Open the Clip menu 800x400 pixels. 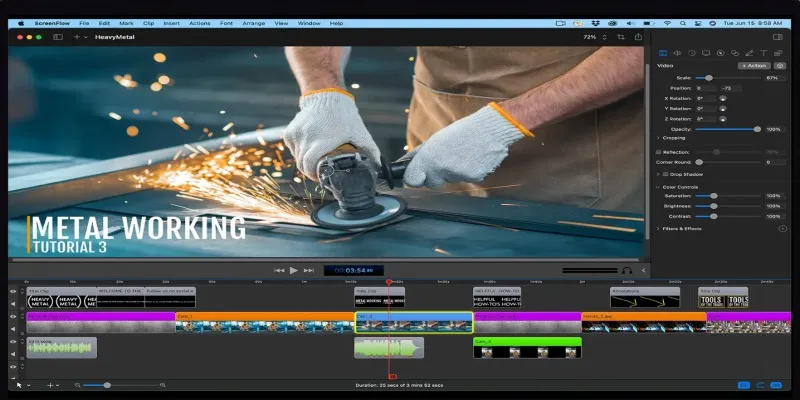148,23
